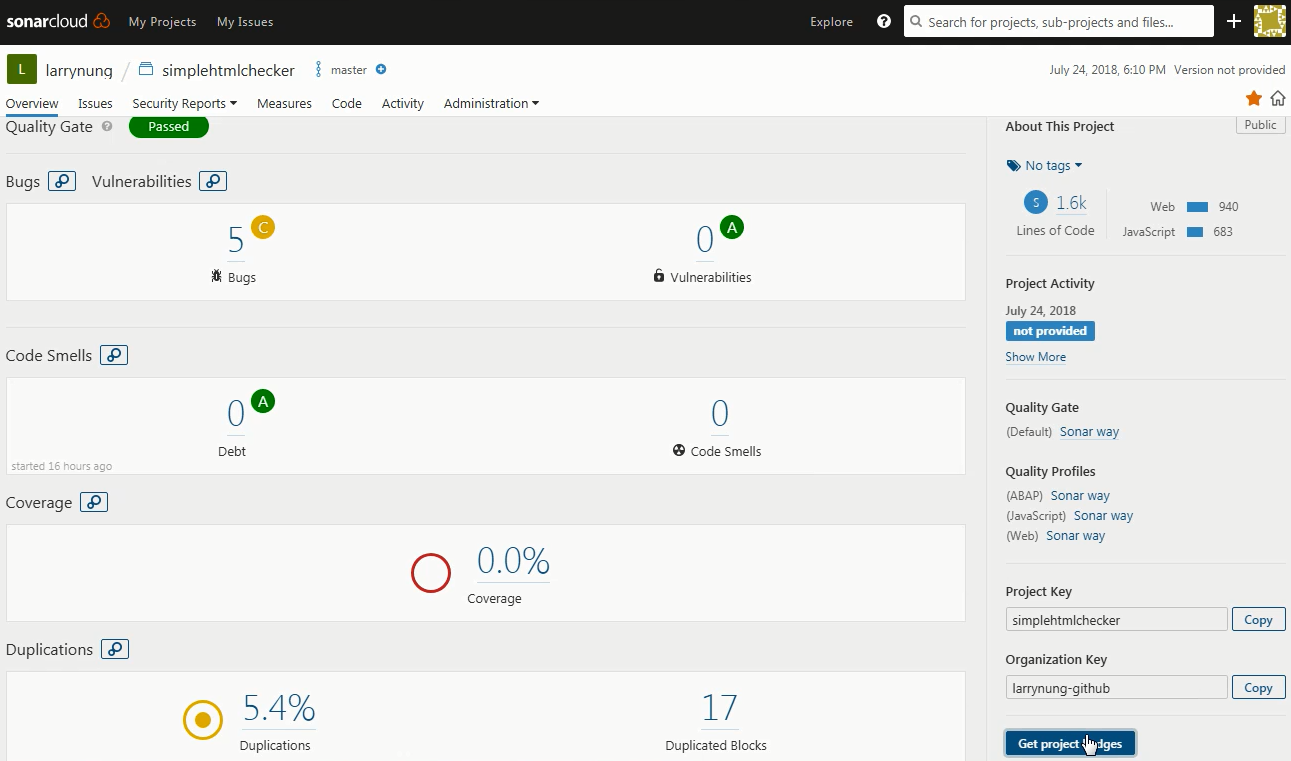The height and width of the screenshot is (761, 1291).
Task: Open the JavaScript Sonar way profile link
Action: coord(1103,516)
